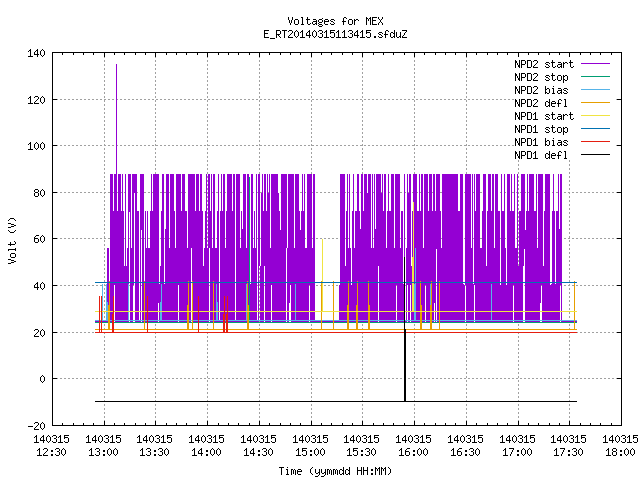Click the y-axis tick value 40
The width and height of the screenshot is (640, 480).
pyautogui.click(x=39, y=286)
